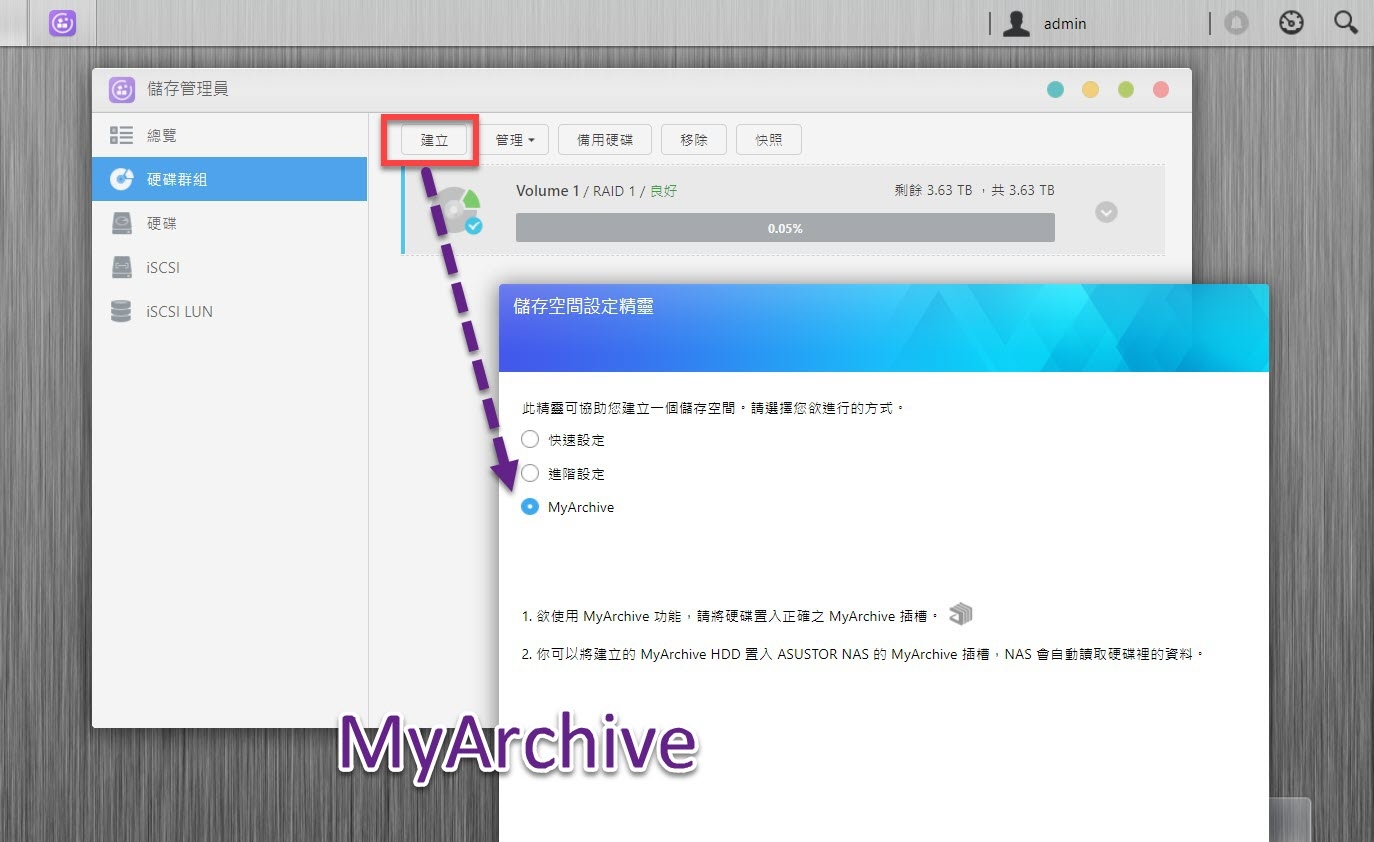The width and height of the screenshot is (1374, 842).
Task: Click the iSCSI drive icon
Action: tap(121, 267)
